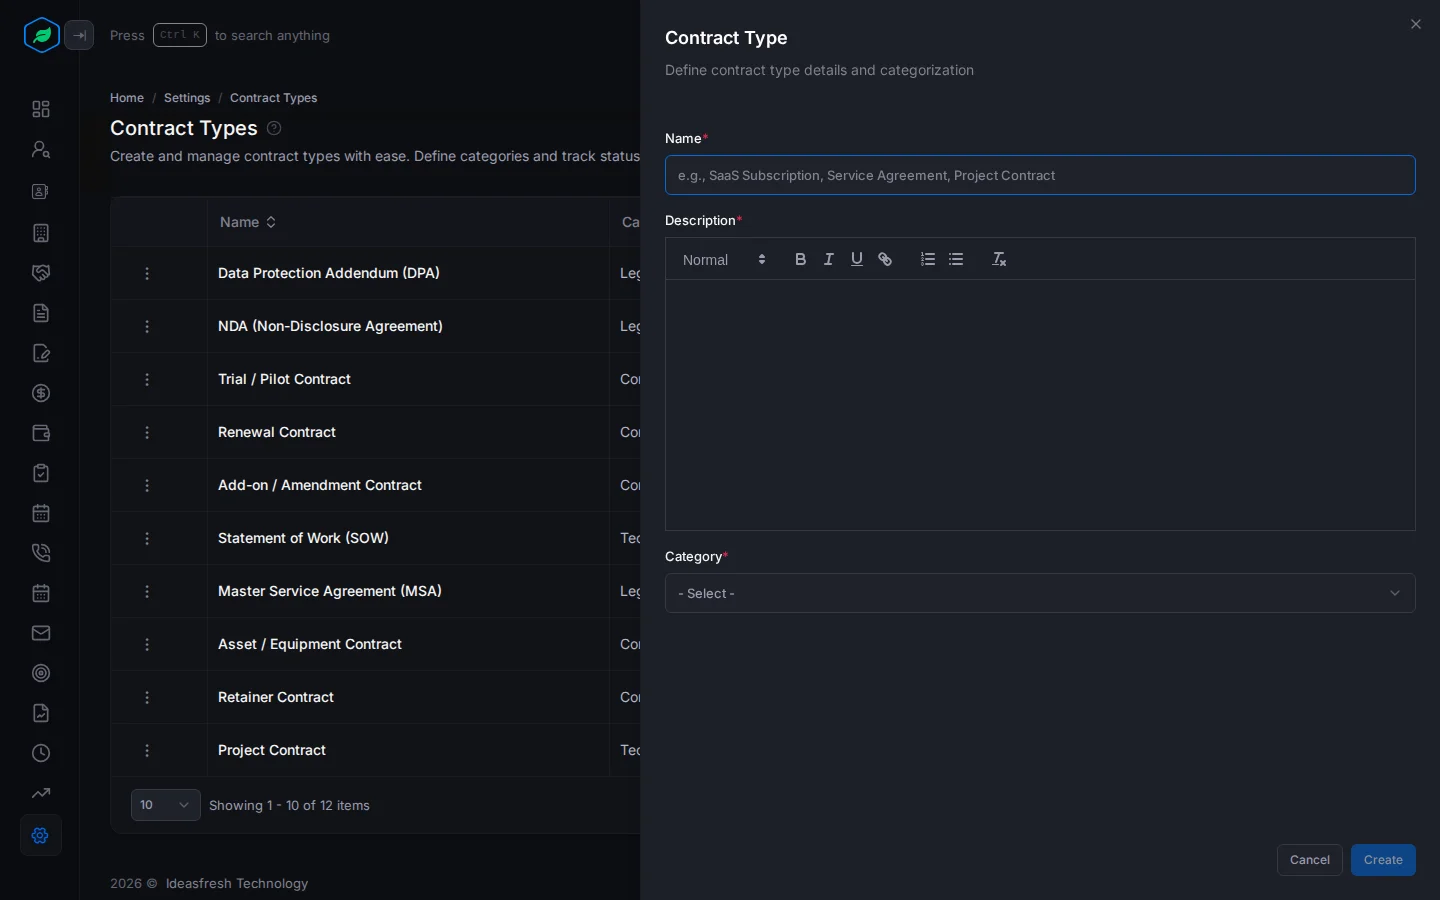This screenshot has height=900, width=1440.
Task: Start a bulleted list in the description
Action: click(x=956, y=259)
